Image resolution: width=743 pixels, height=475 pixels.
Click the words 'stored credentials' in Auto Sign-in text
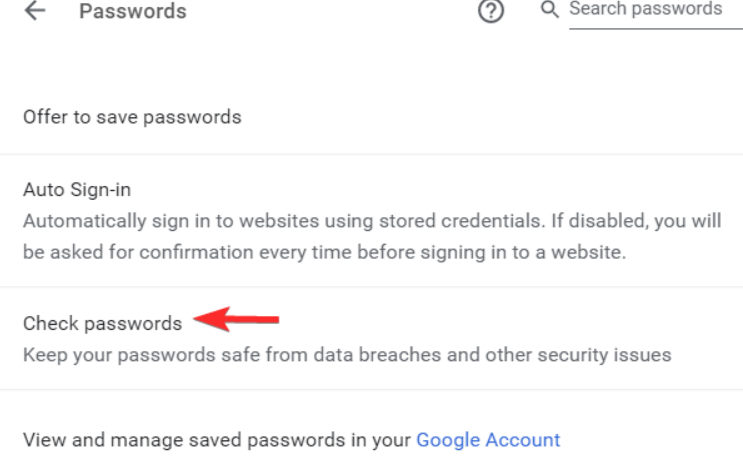[x=461, y=221]
